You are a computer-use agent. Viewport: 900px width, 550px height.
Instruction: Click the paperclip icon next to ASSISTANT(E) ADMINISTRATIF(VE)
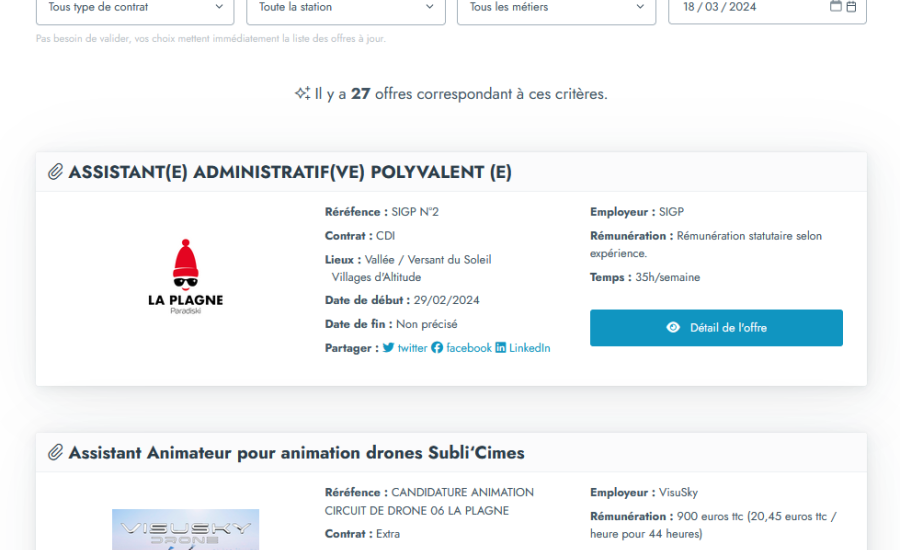click(55, 172)
